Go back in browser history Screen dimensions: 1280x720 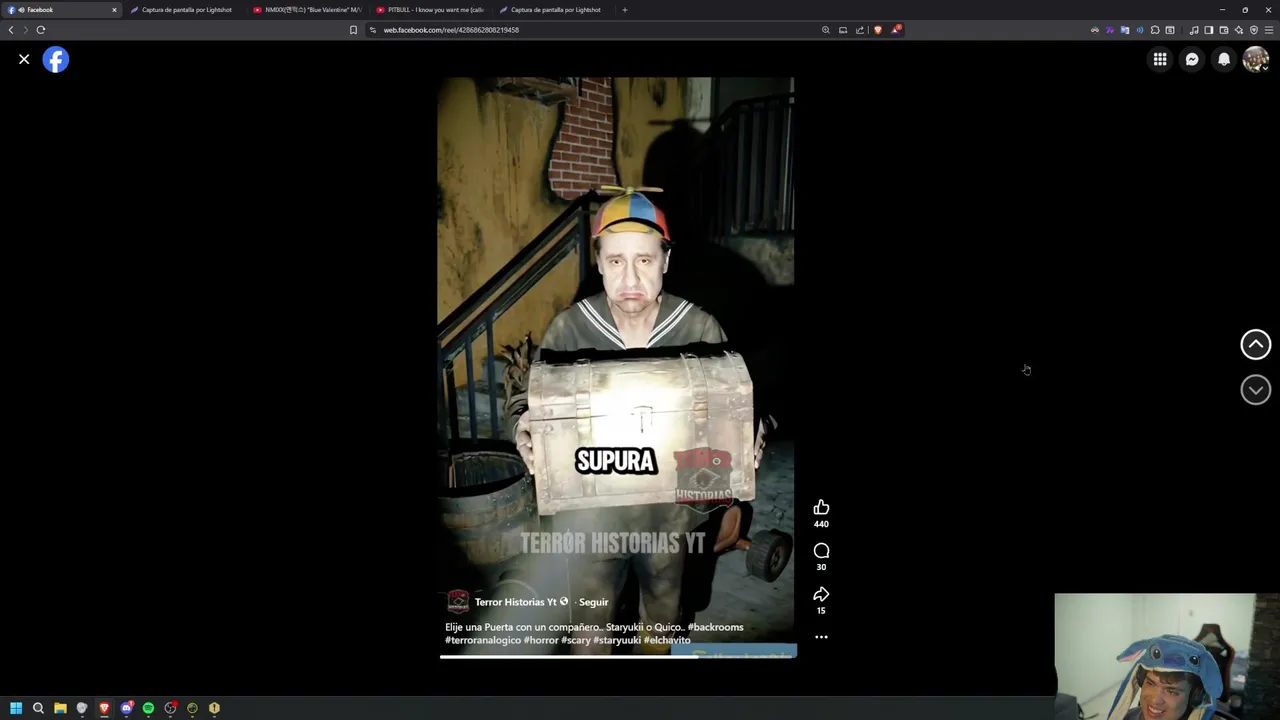11,30
